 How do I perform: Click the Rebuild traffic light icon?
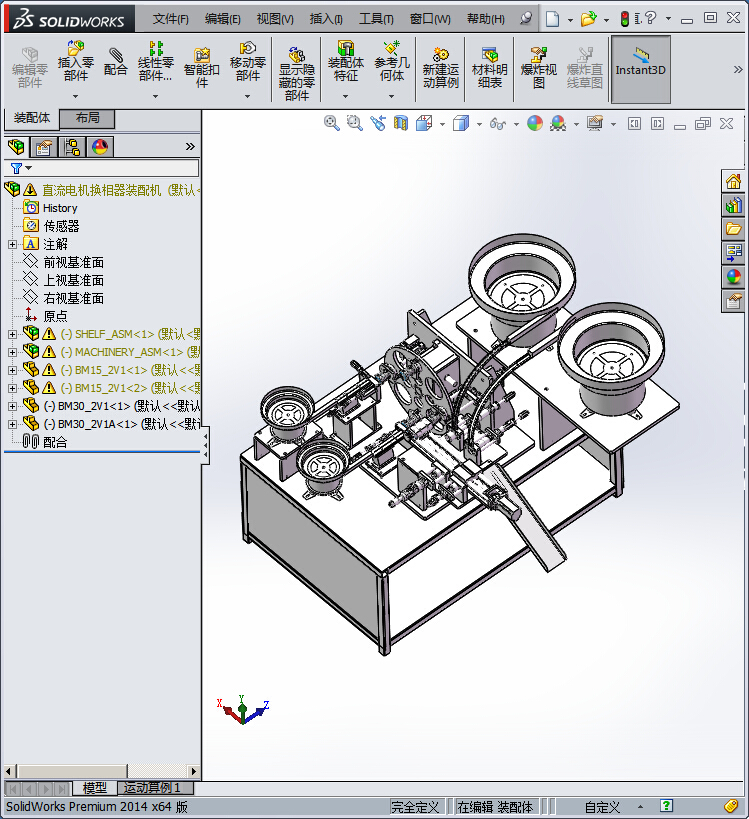pyautogui.click(x=625, y=19)
